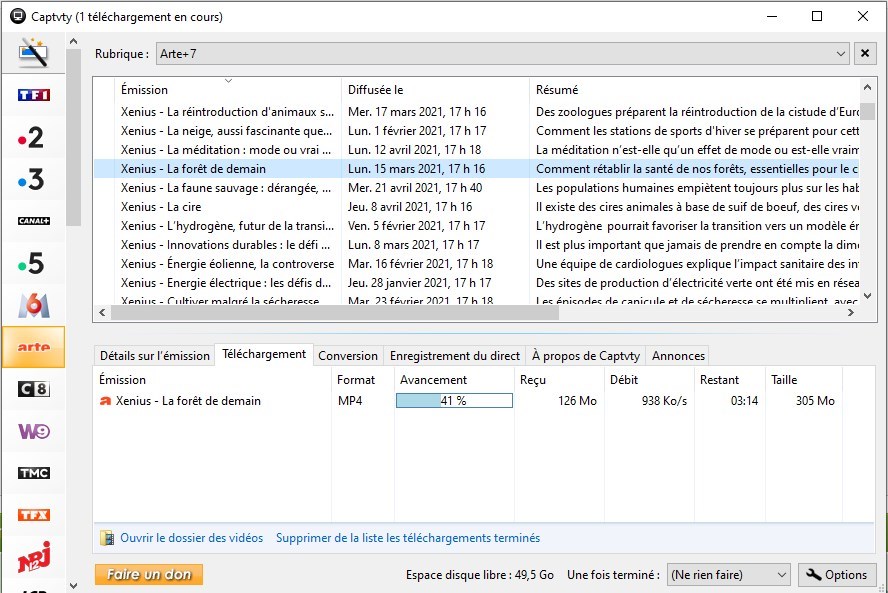Screen dimensions: 888x593
Task: Open the Une fois terminé dropdown
Action: tap(728, 575)
